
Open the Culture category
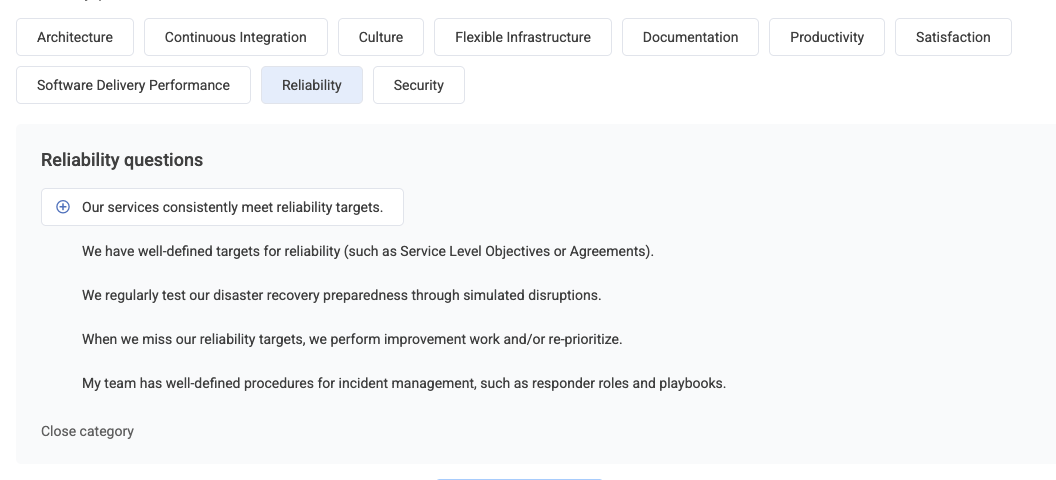pos(381,37)
